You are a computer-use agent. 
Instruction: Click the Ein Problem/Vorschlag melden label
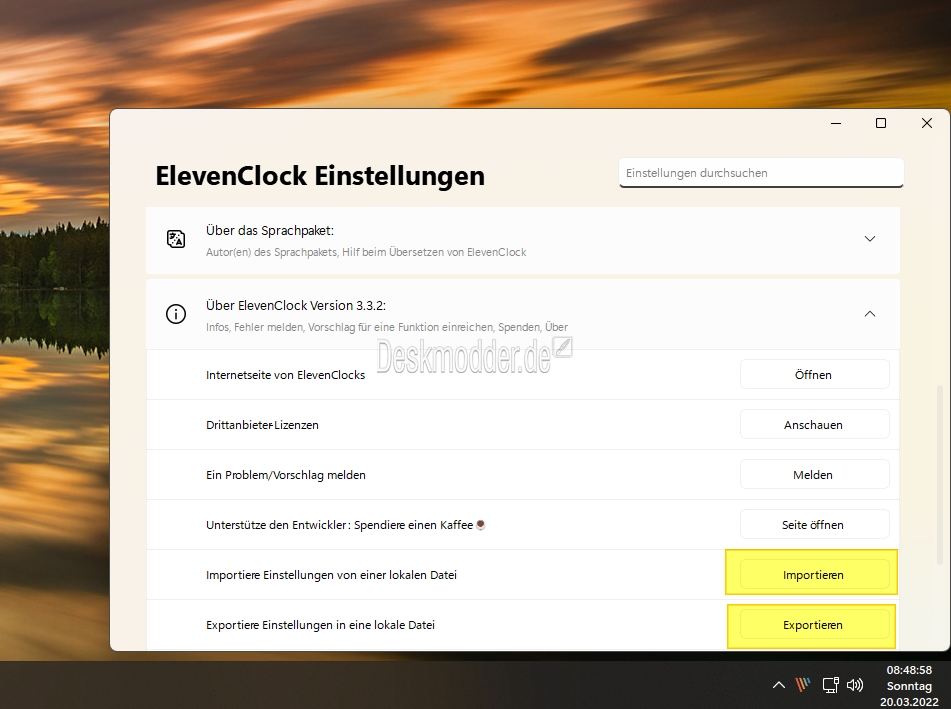point(286,475)
